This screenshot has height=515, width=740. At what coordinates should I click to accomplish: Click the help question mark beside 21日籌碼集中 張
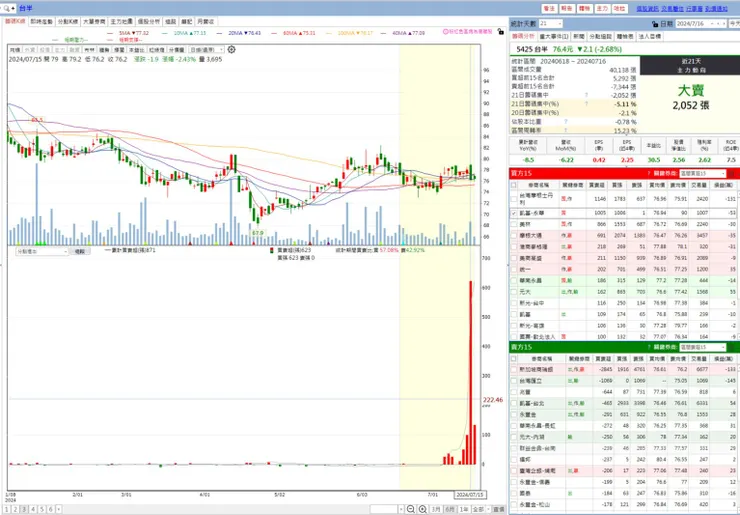tap(587, 95)
